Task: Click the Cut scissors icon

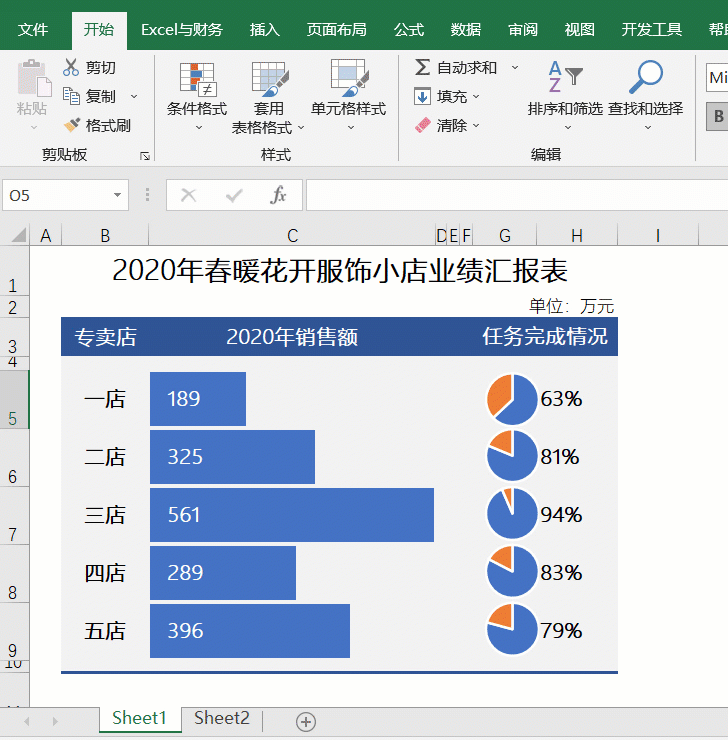Action: point(71,67)
